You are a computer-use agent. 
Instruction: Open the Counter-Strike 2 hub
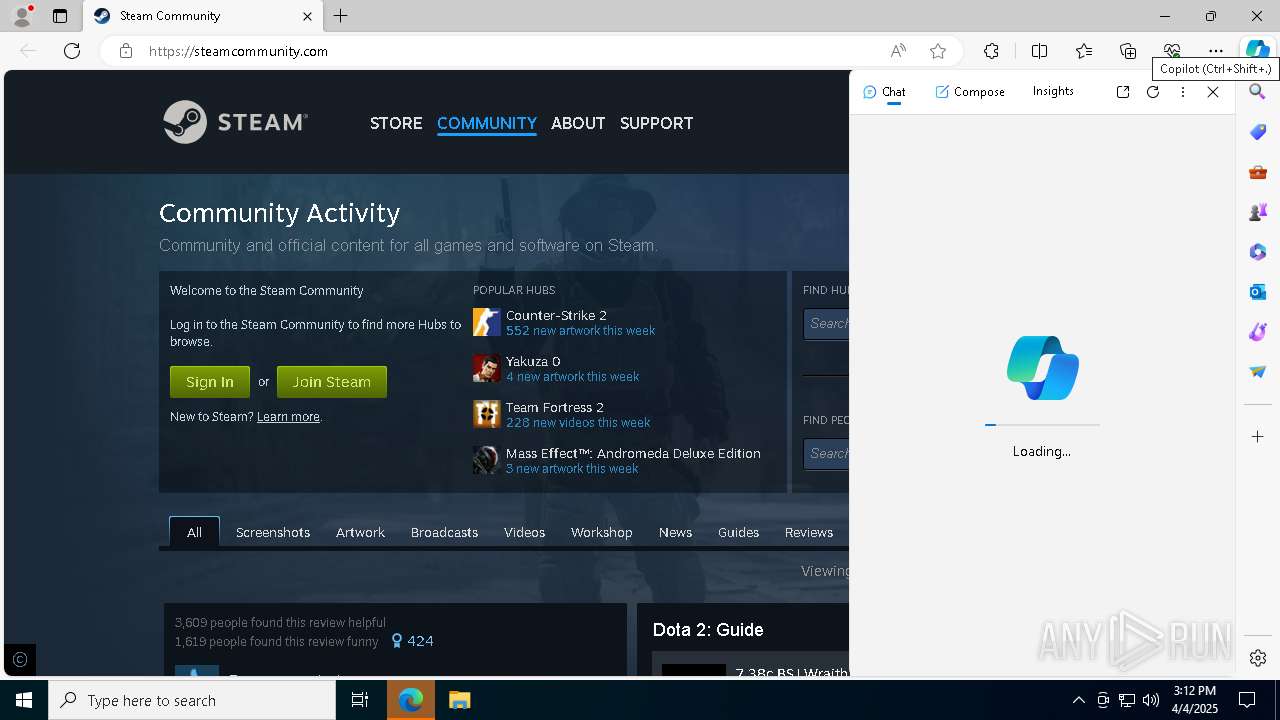coord(556,315)
